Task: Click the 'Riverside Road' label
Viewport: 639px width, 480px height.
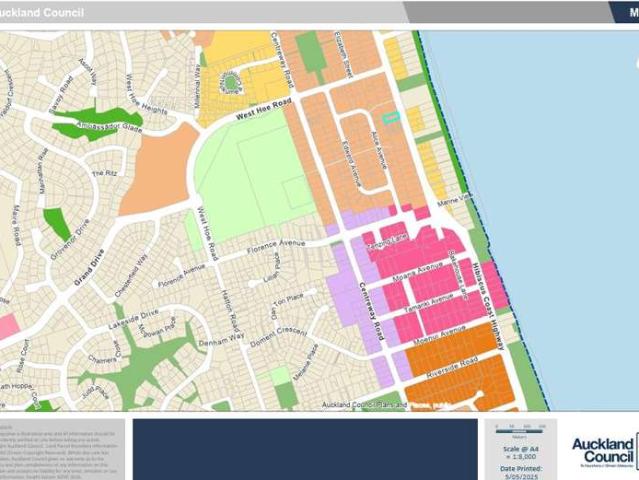Action: tap(452, 368)
